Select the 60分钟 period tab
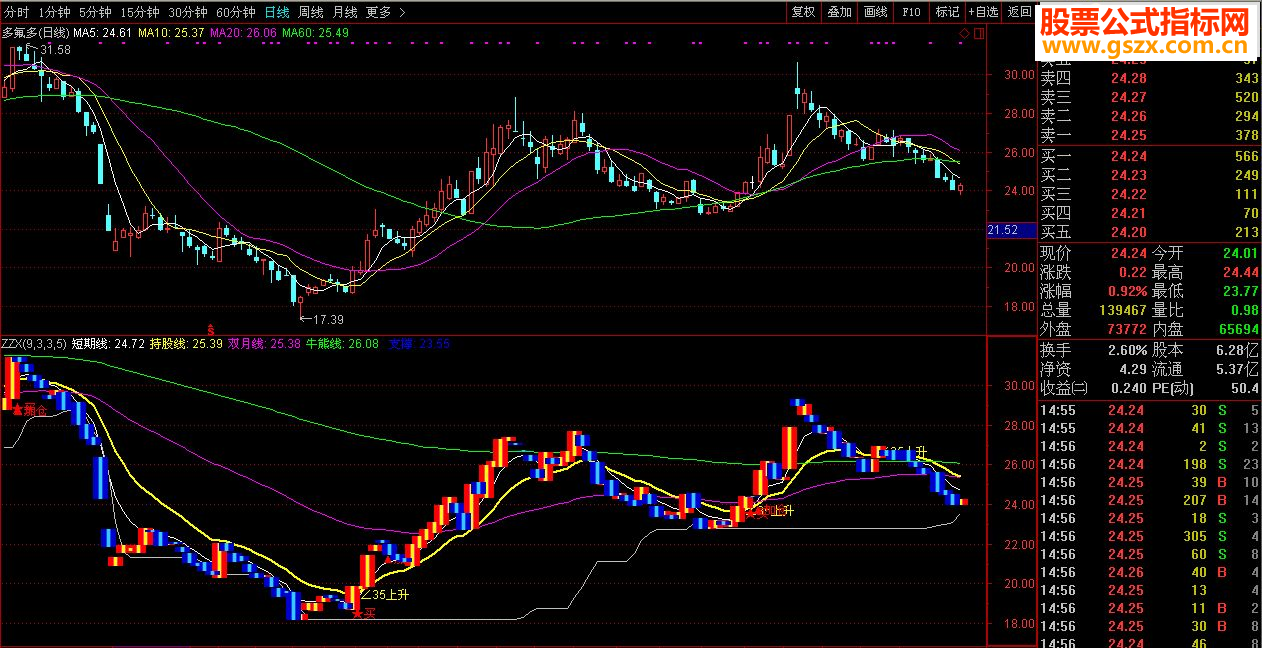Image resolution: width=1262 pixels, height=648 pixels. tap(235, 12)
